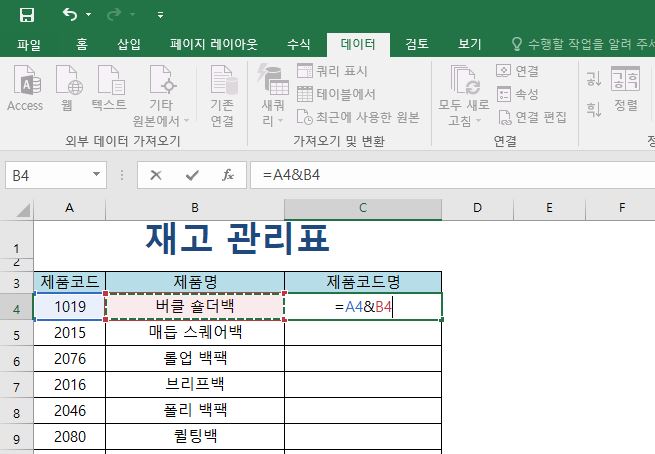The height and width of the screenshot is (454, 655).
Task: Click cell containing 버클 숄더백
Action: pos(195,307)
